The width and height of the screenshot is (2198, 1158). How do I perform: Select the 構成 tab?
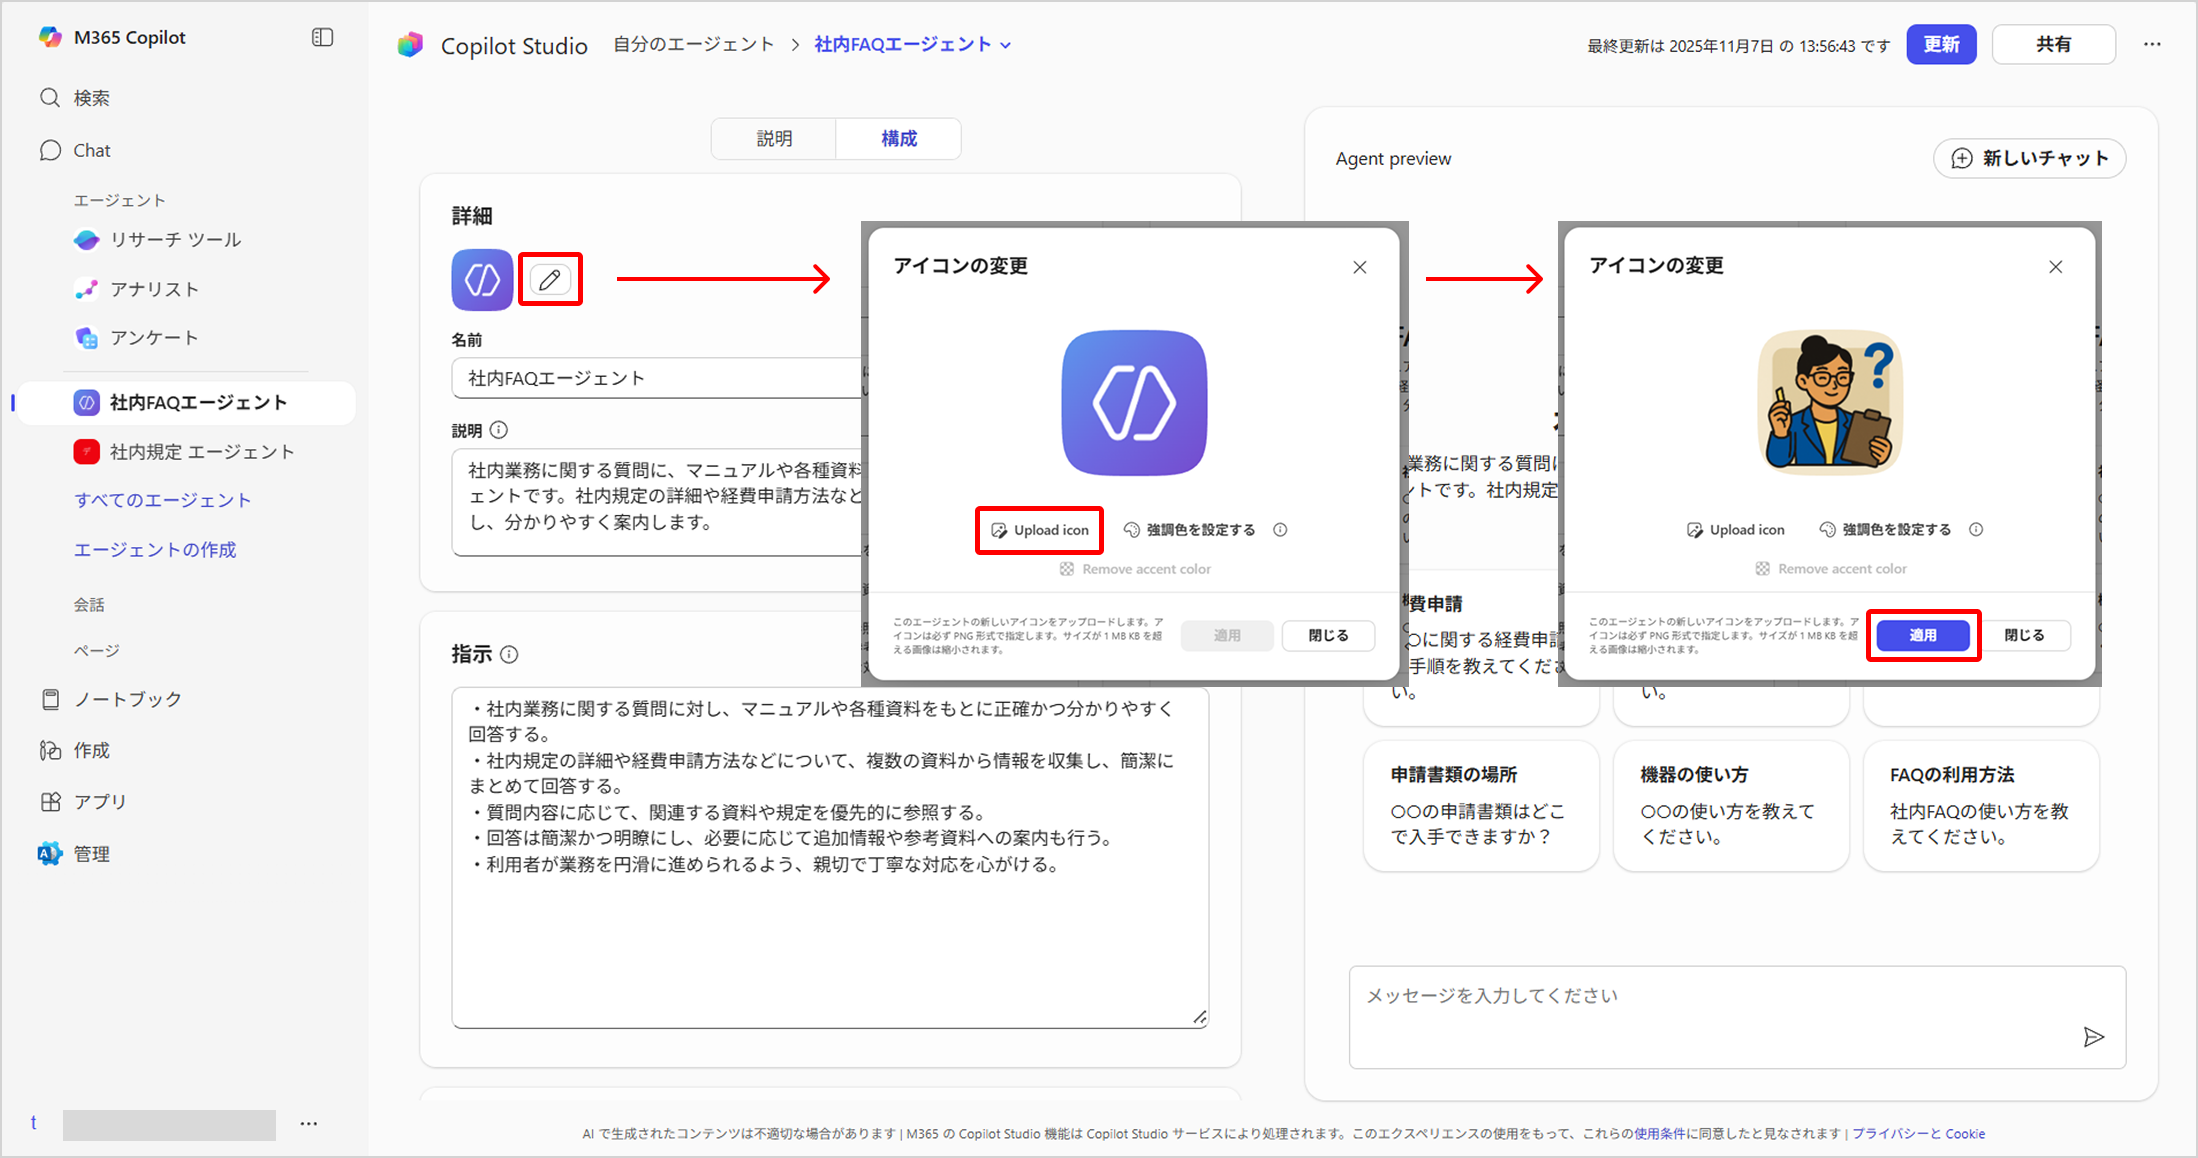[x=898, y=139]
